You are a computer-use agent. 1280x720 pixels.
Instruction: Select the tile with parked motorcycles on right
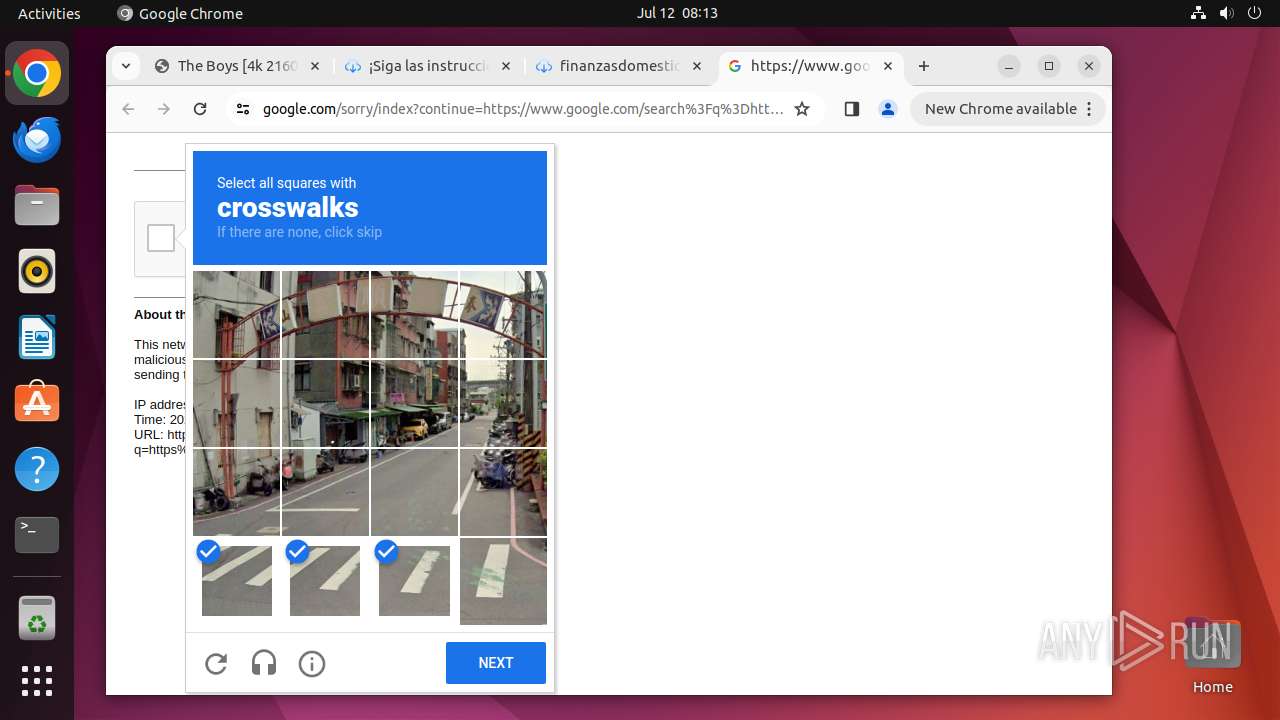pyautogui.click(x=503, y=492)
